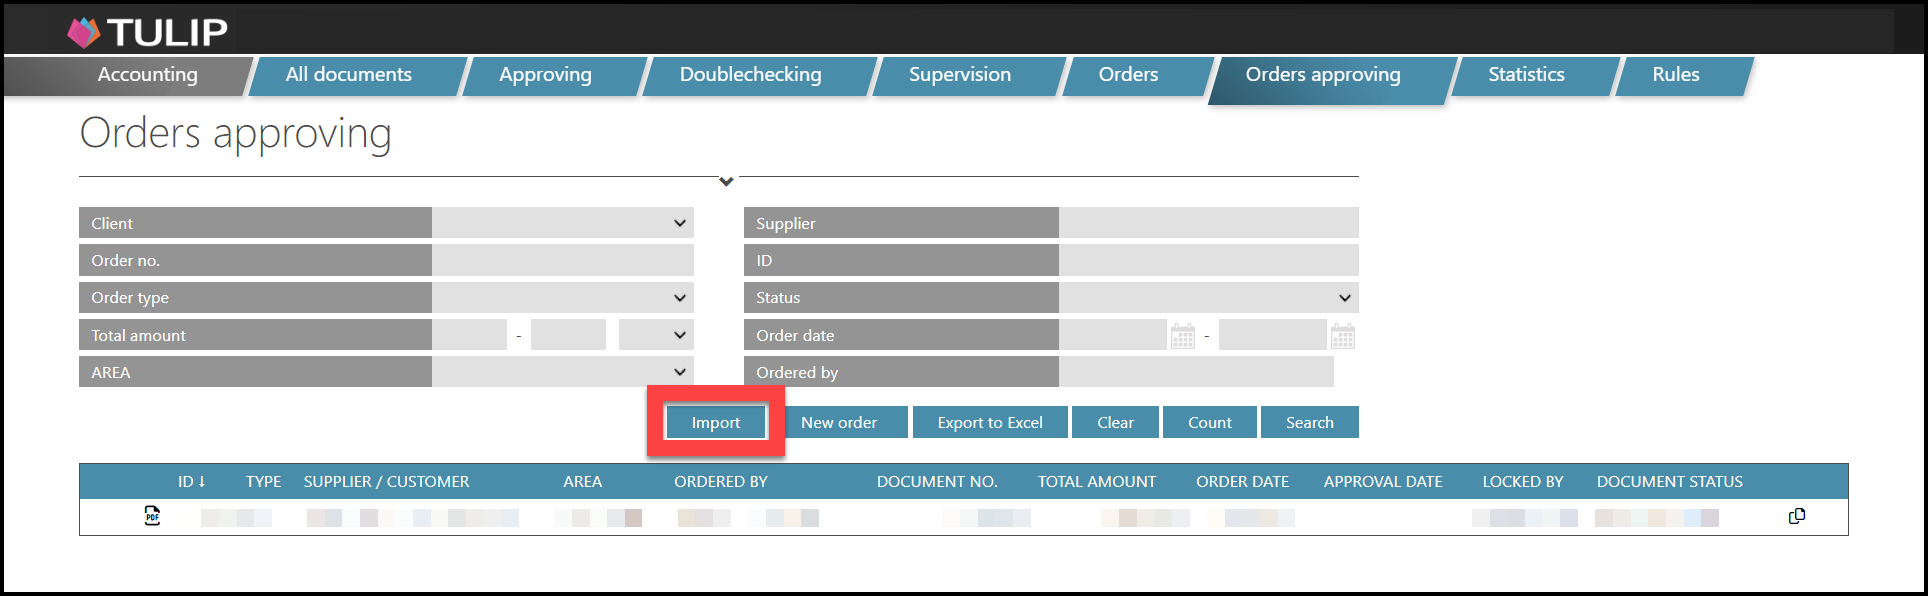Switch to the All documents tab
This screenshot has width=1928, height=596.
pyautogui.click(x=348, y=75)
